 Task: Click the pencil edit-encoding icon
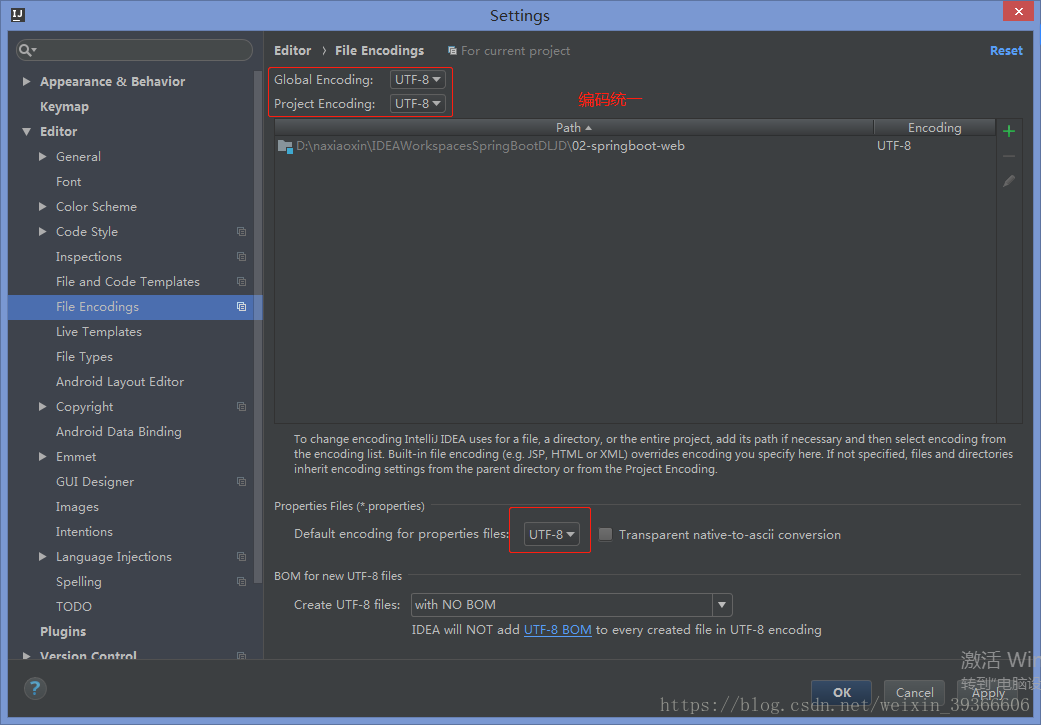click(1008, 181)
